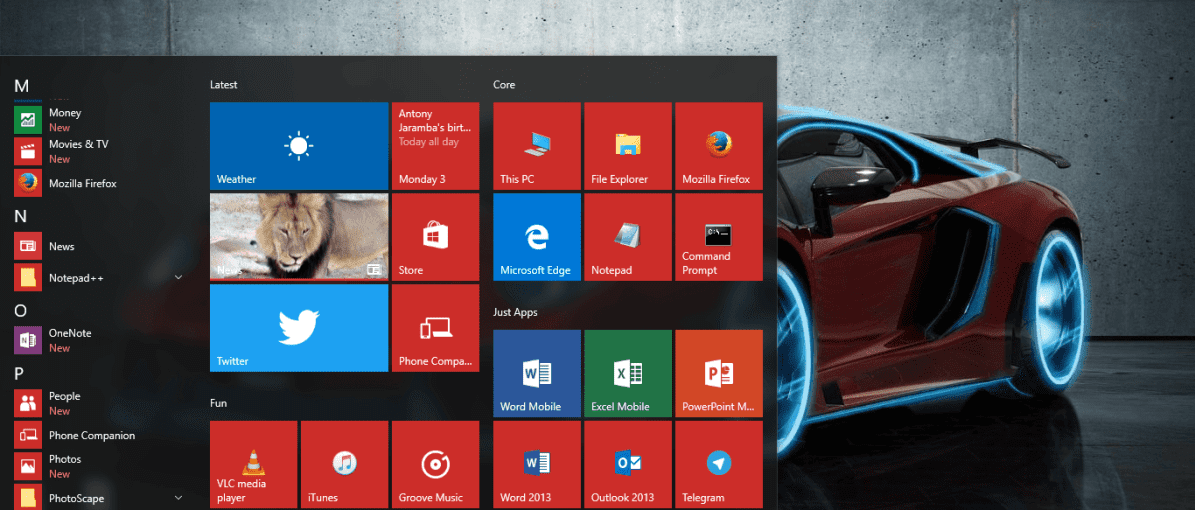Open the Word Mobile tile
This screenshot has width=1195, height=510.
click(537, 374)
